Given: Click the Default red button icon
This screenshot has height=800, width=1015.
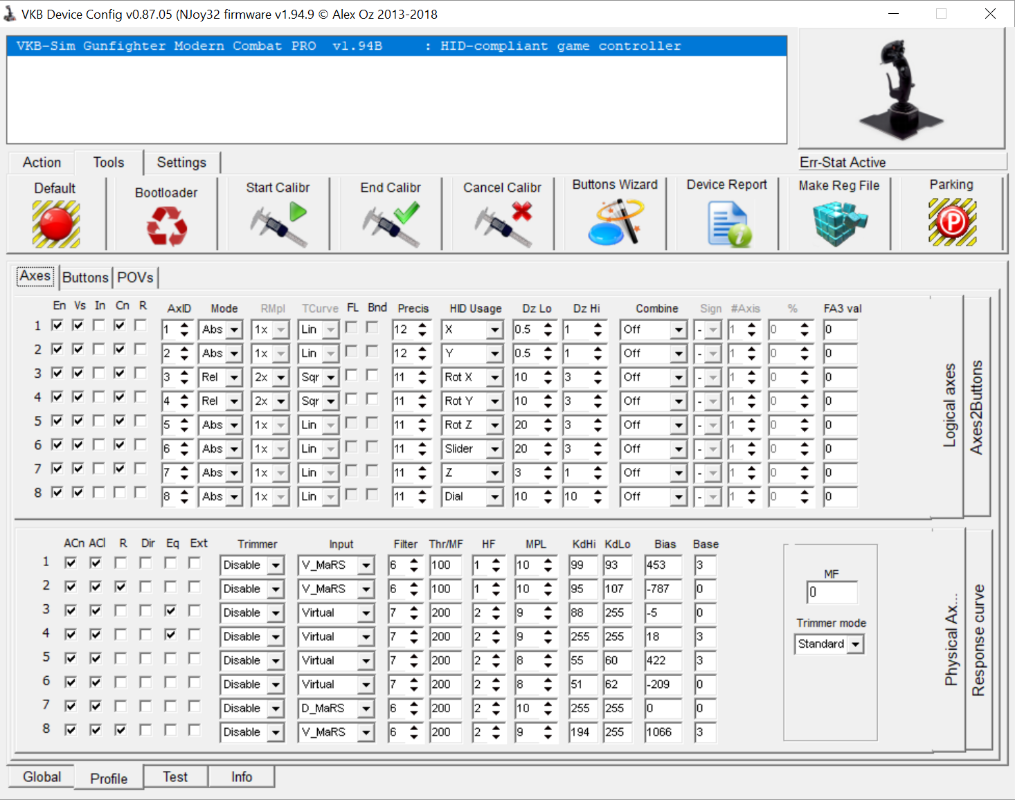Looking at the screenshot, I should (x=56, y=224).
